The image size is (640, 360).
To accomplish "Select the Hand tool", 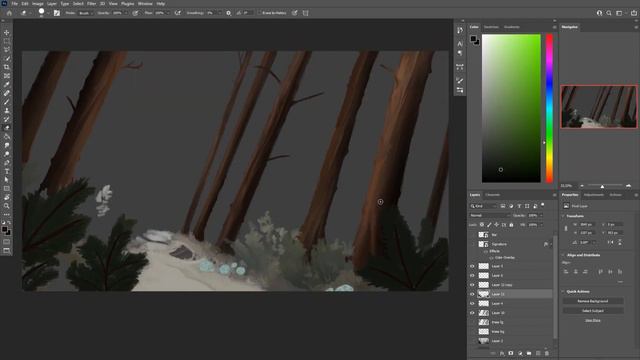I will [x=7, y=197].
